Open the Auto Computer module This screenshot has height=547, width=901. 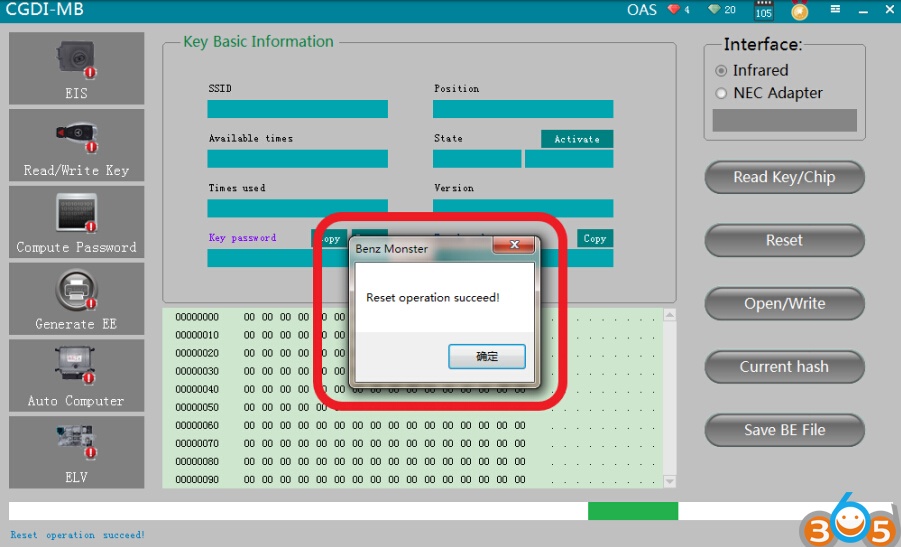pyautogui.click(x=76, y=376)
